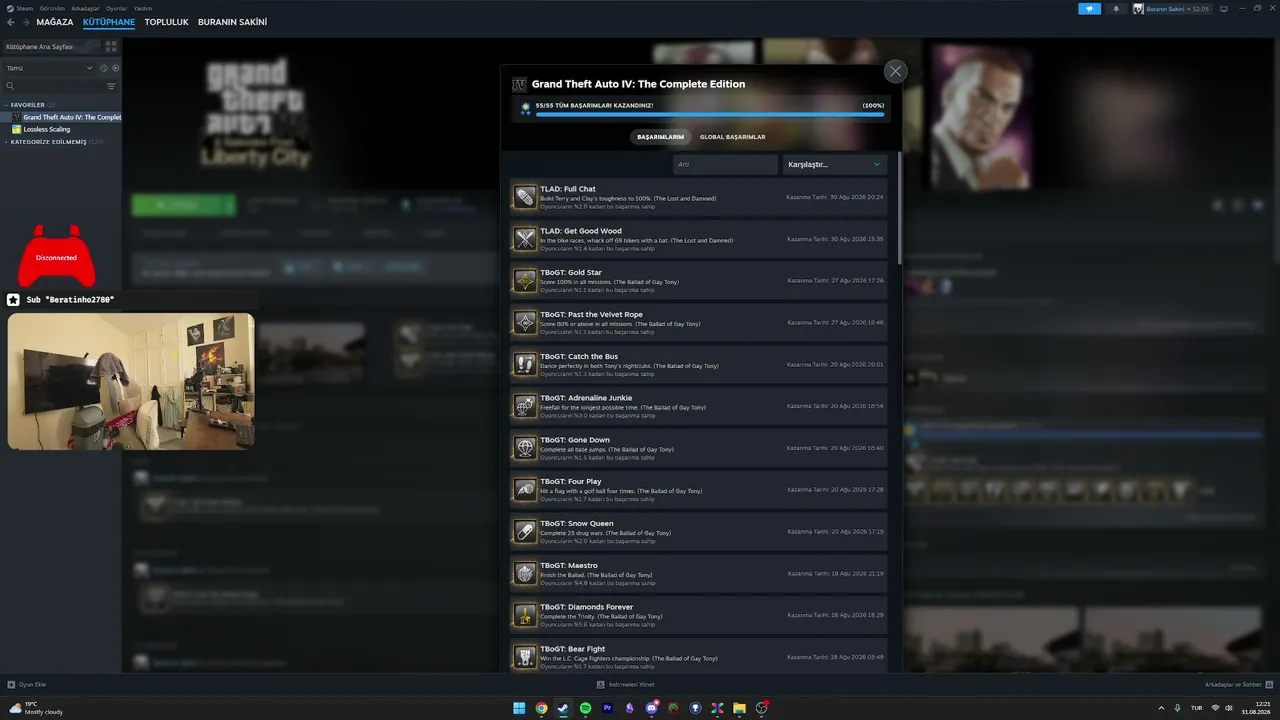Close the achievements dialog with the X

point(895,71)
